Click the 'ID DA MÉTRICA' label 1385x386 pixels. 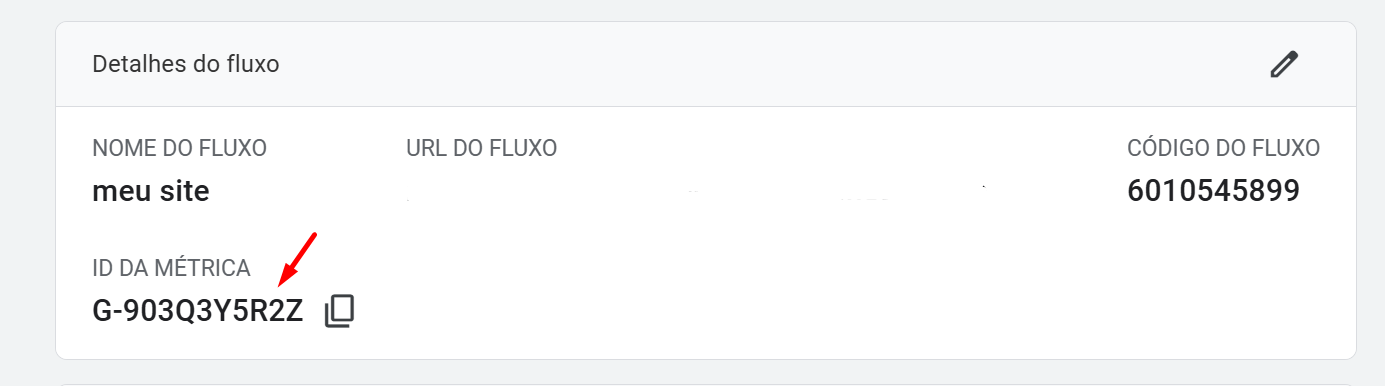click(x=171, y=269)
